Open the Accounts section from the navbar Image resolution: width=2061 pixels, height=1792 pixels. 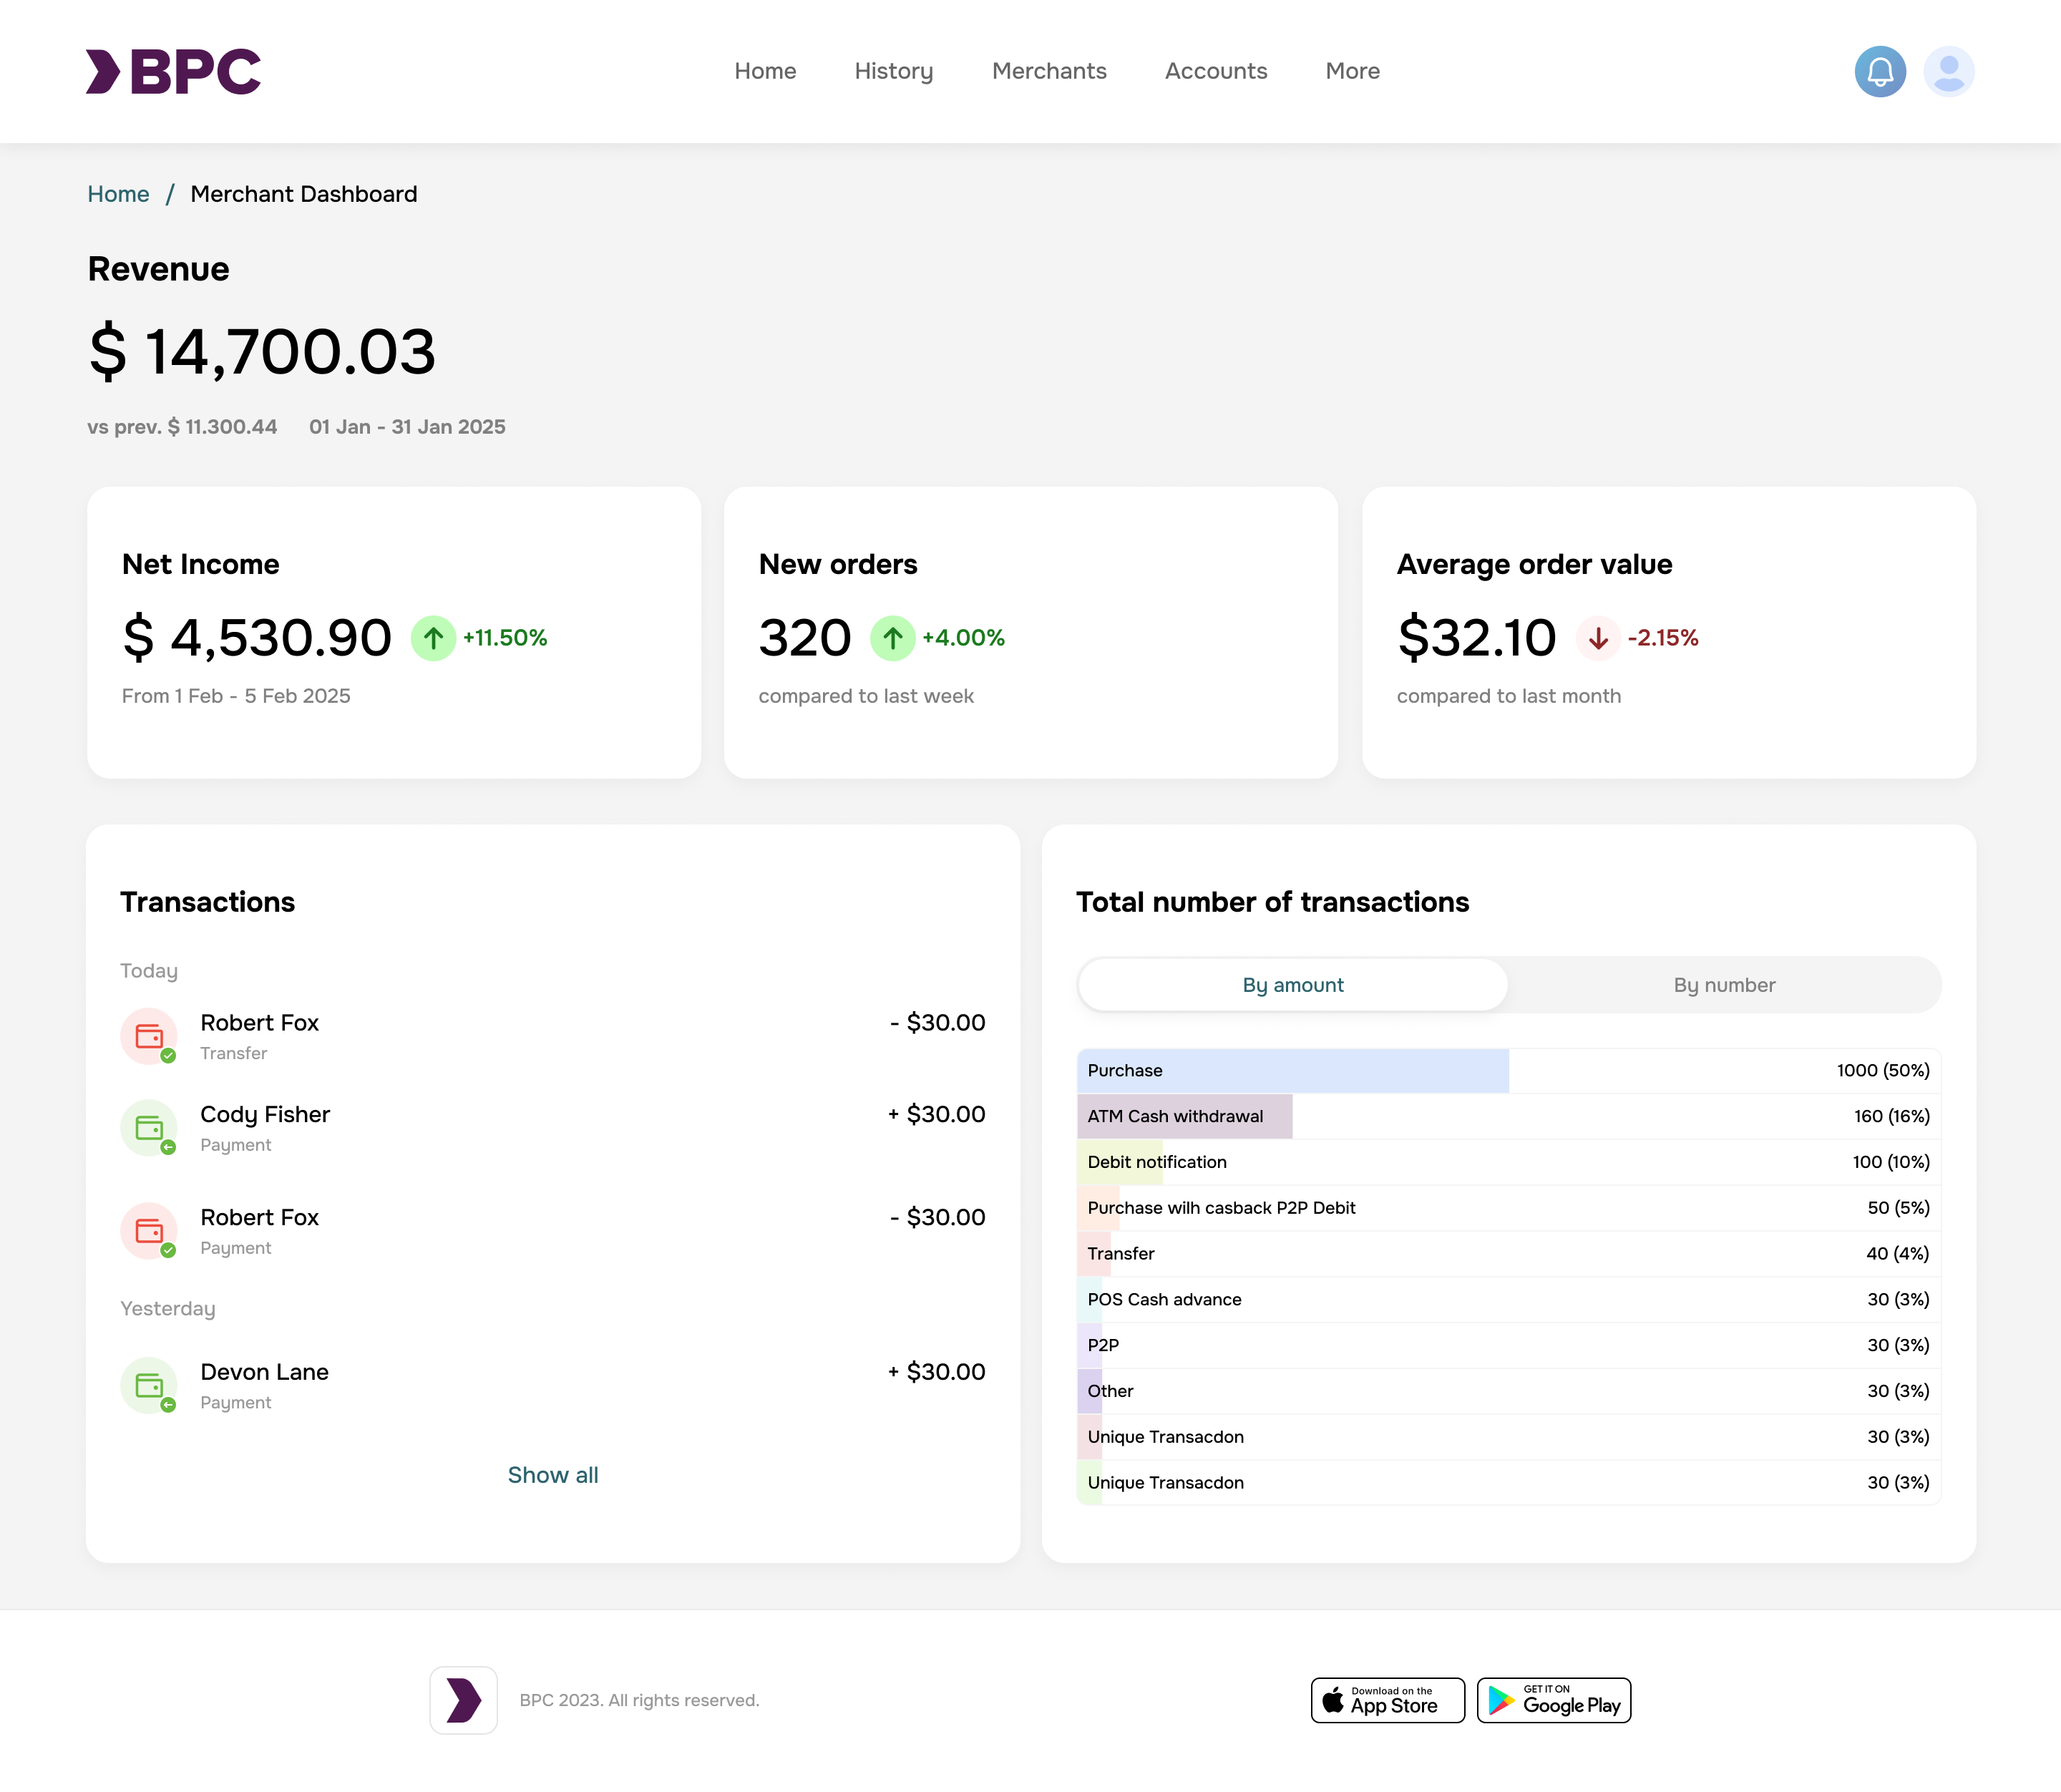(1215, 71)
